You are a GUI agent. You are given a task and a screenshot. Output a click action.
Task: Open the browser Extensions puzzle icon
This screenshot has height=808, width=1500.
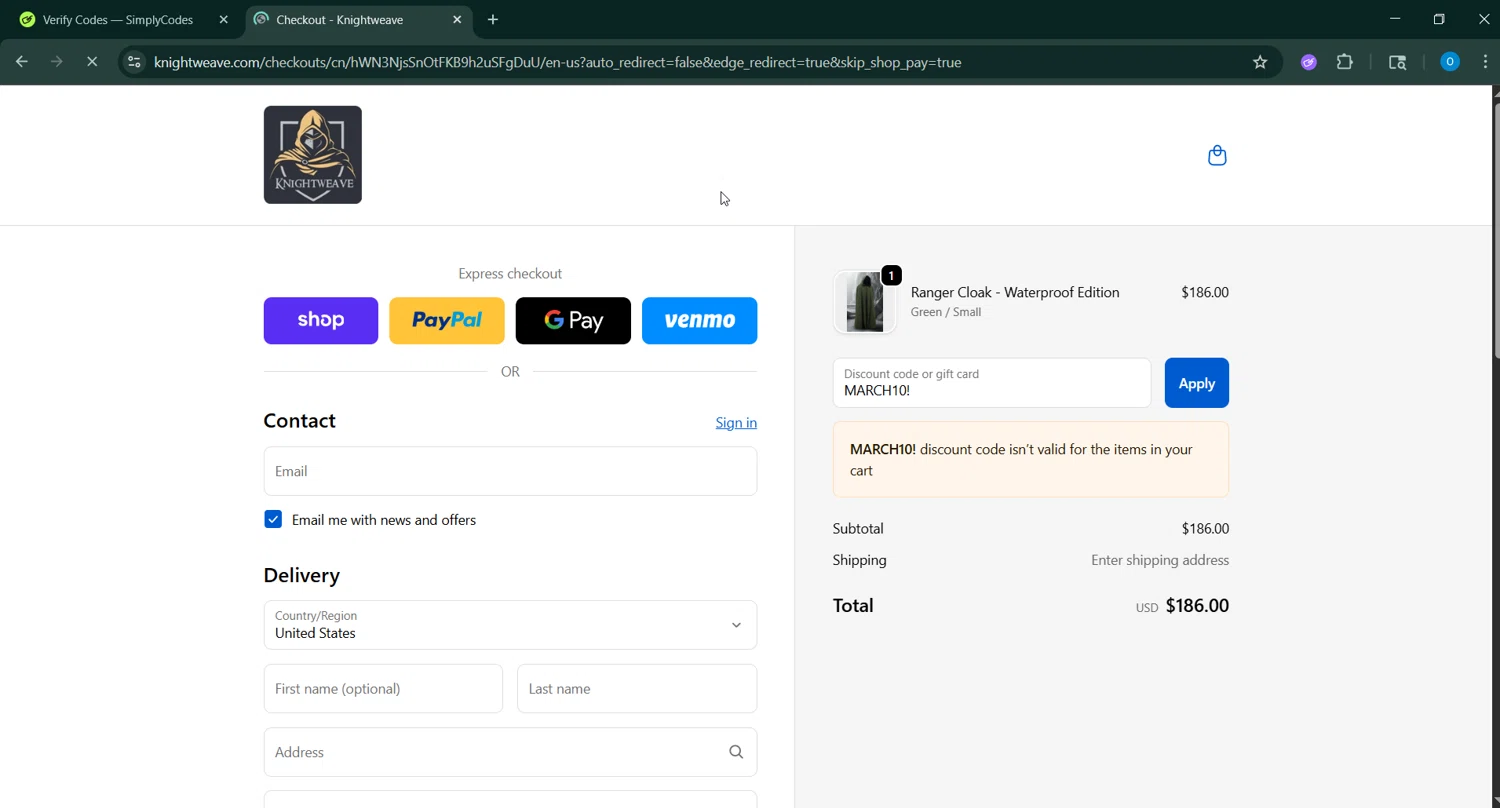pyautogui.click(x=1345, y=62)
